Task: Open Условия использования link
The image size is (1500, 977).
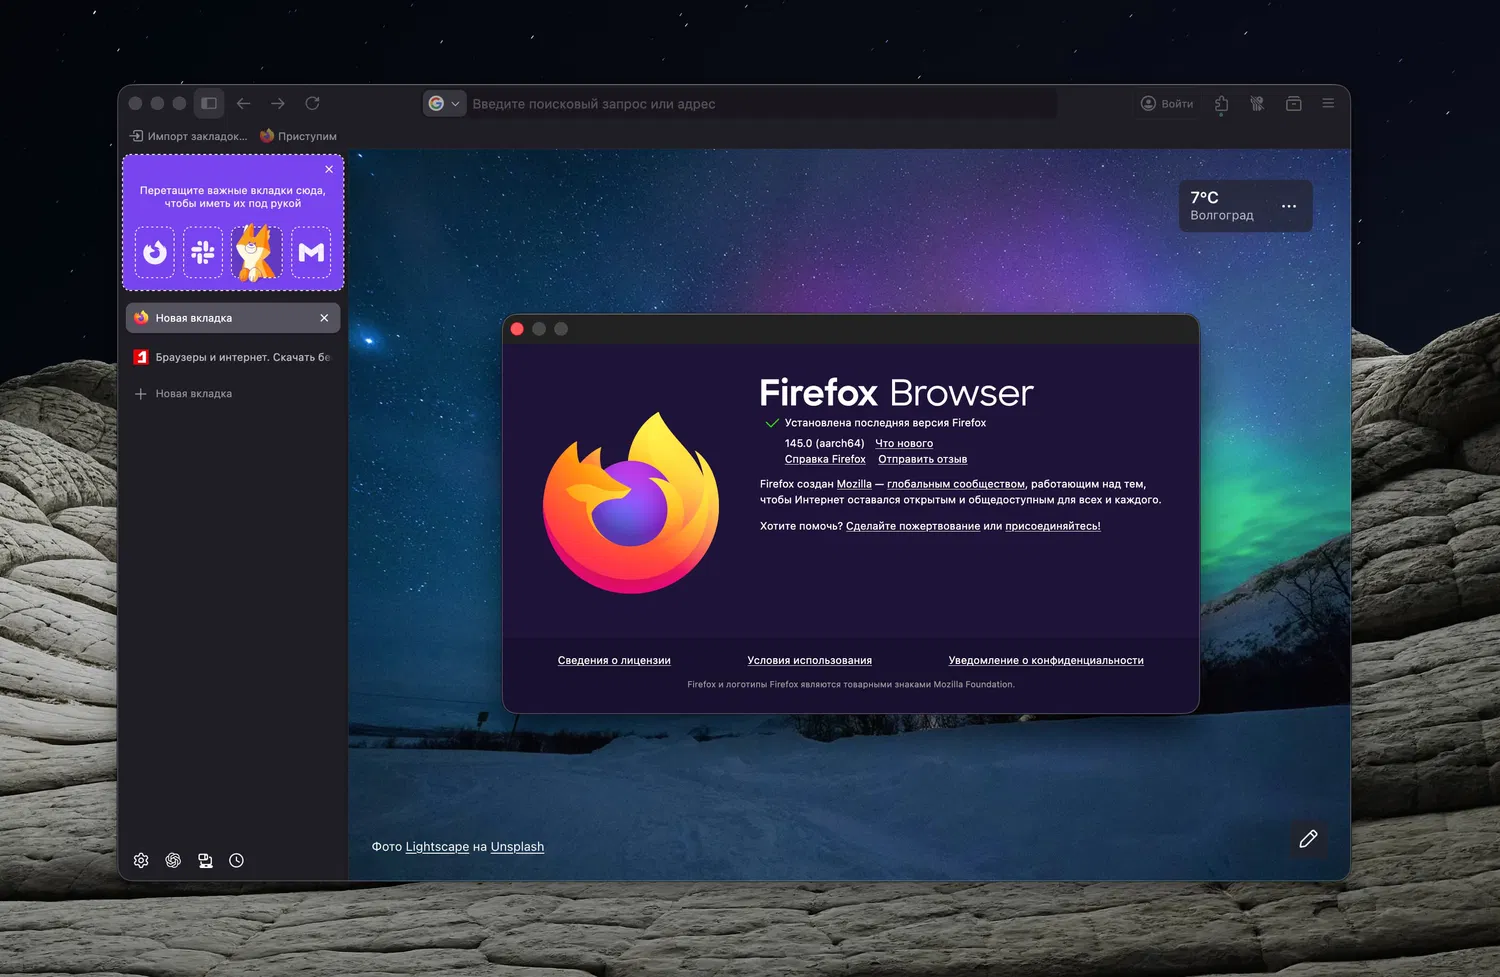Action: point(810,660)
